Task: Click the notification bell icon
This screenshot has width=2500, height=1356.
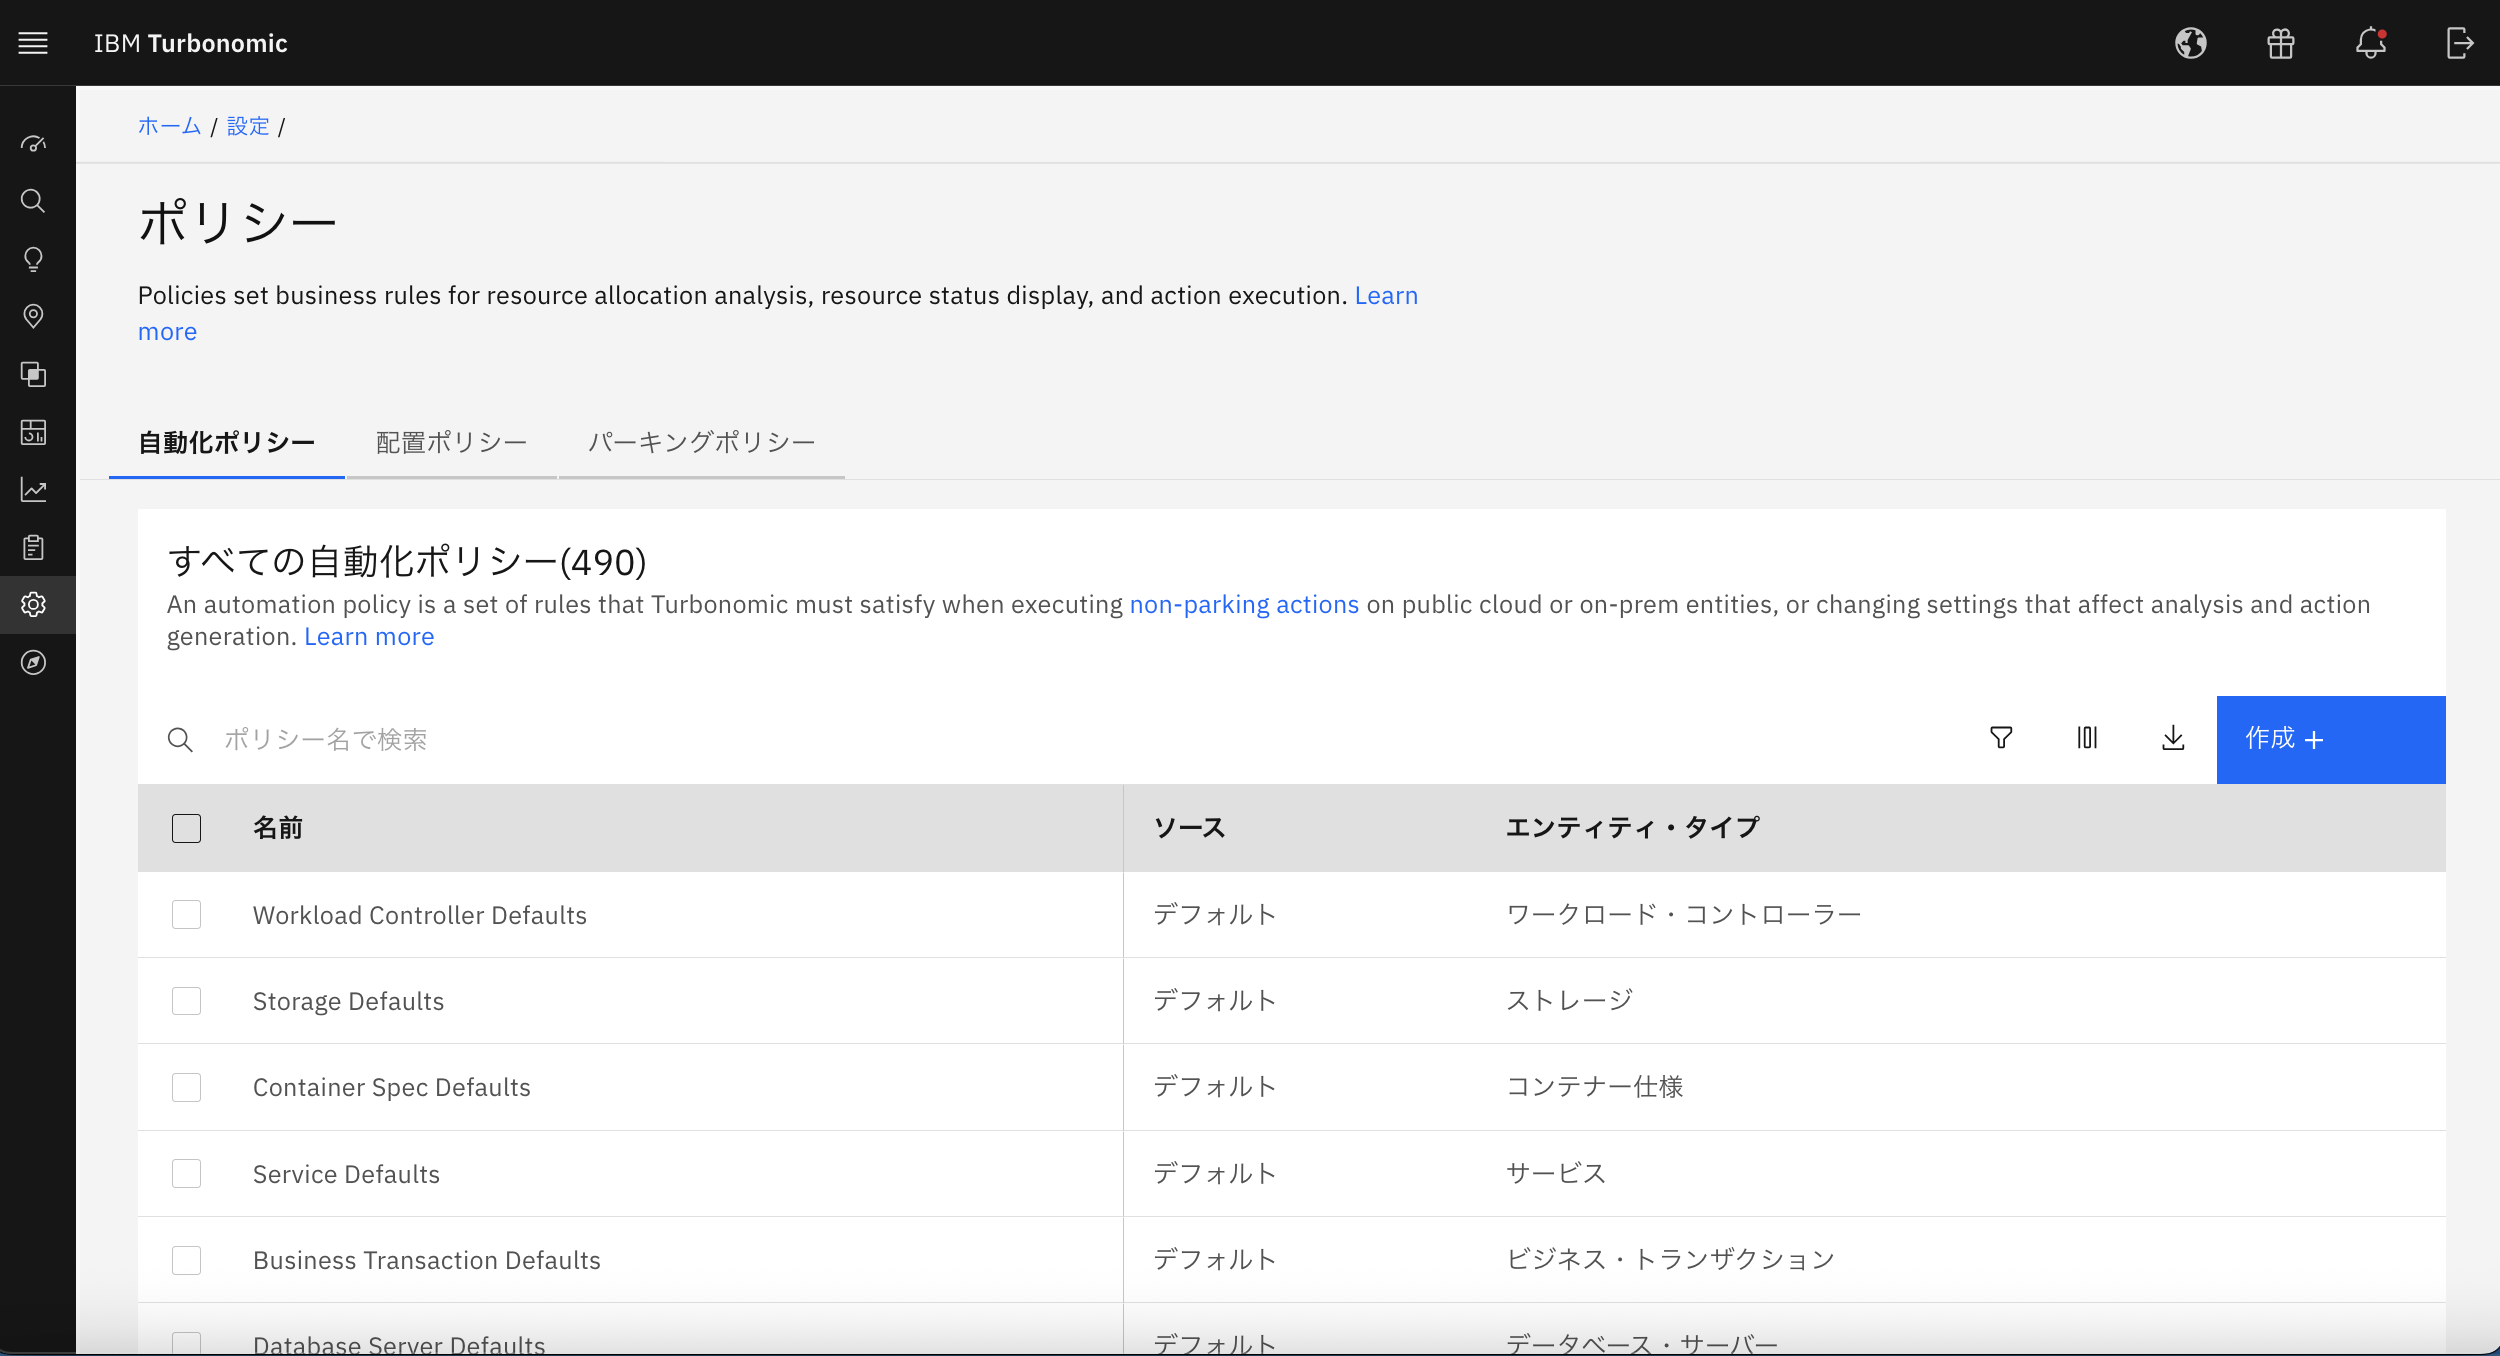Action: (2370, 43)
